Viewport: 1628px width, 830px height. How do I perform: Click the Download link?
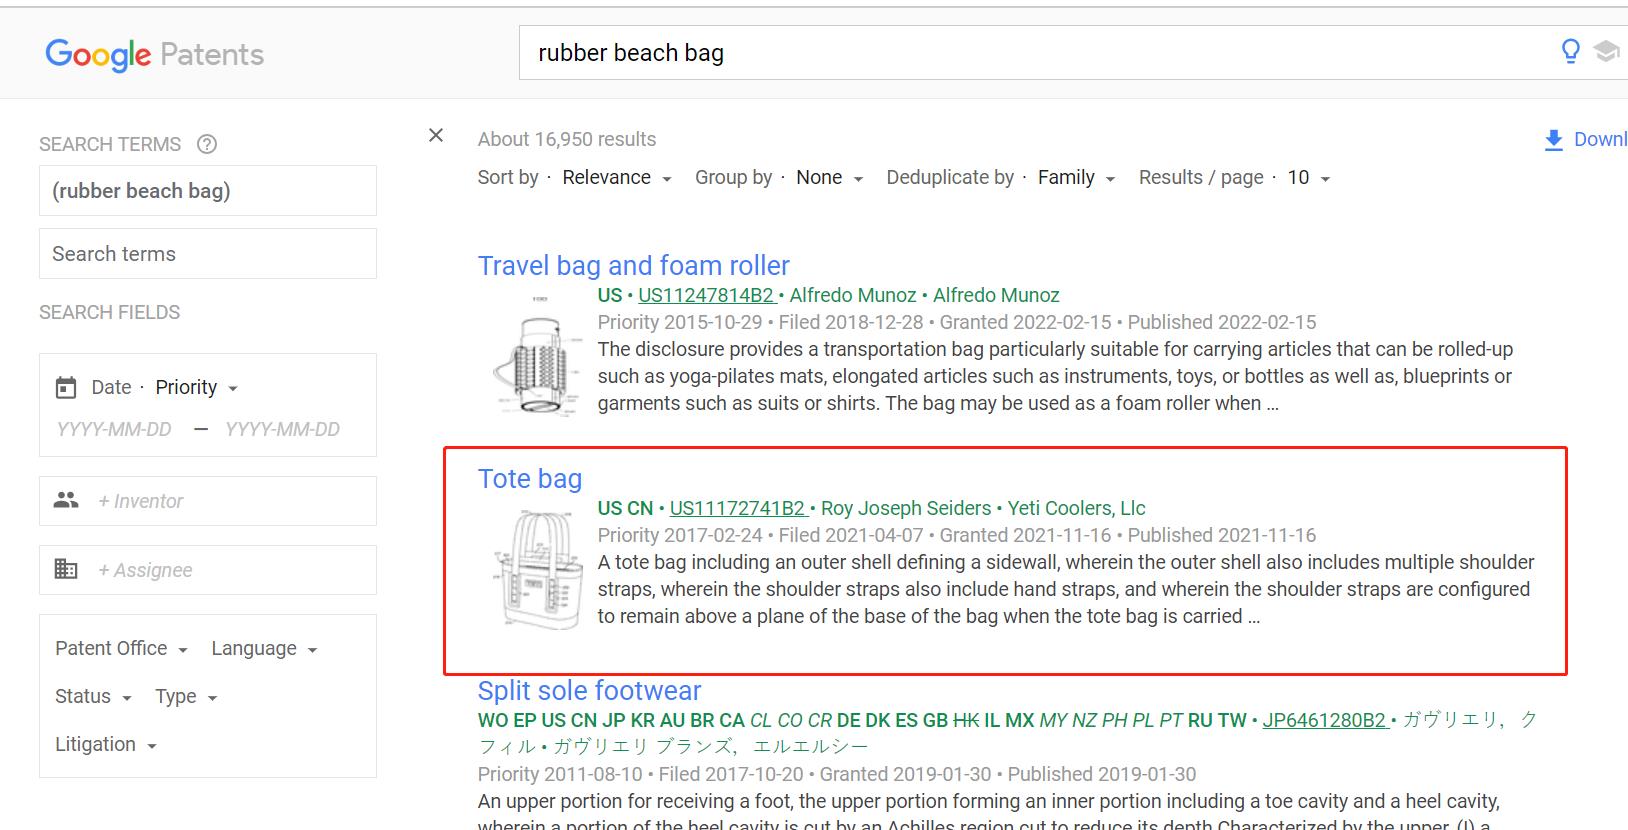[x=1600, y=139]
